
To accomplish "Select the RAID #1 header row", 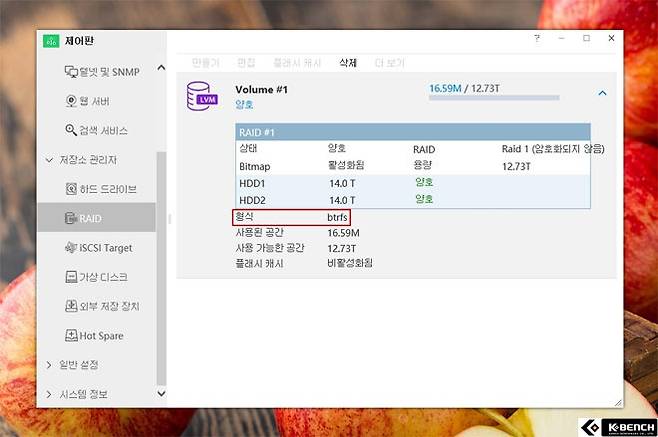I will pyautogui.click(x=412, y=131).
